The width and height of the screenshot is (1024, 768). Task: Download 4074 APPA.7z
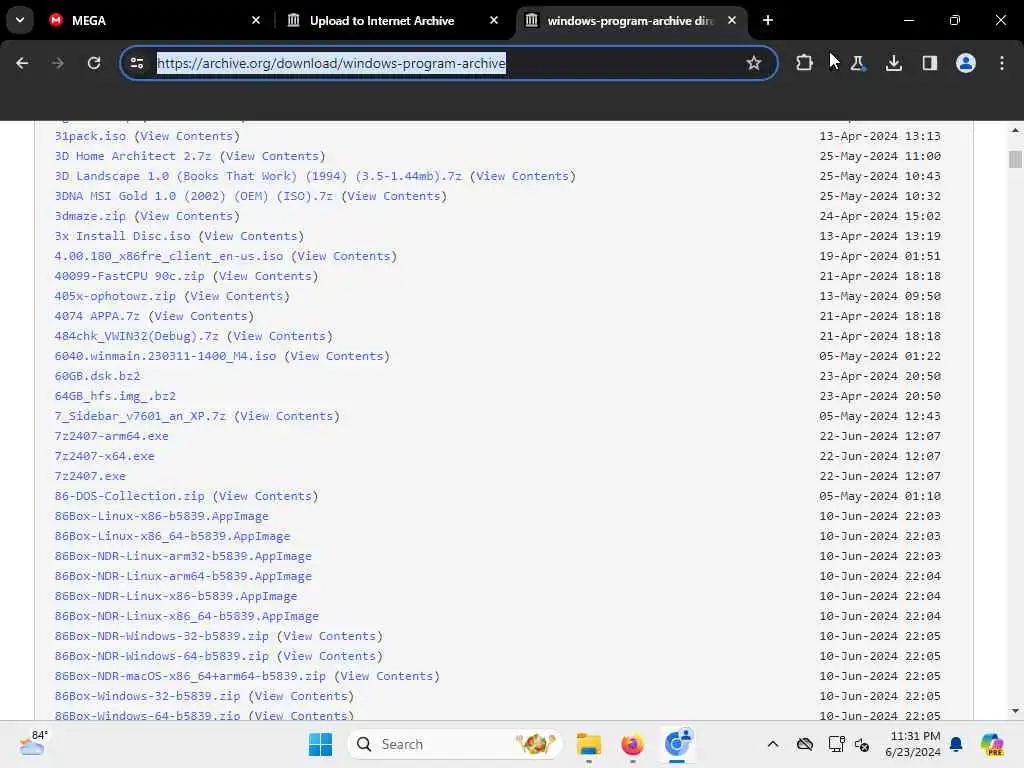point(97,316)
